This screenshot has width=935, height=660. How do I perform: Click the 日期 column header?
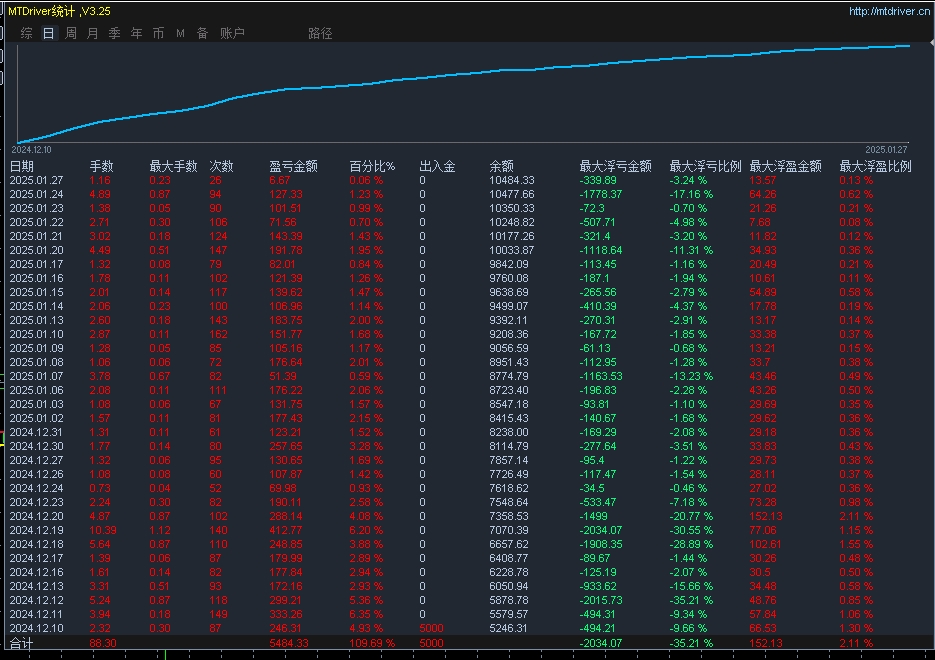pos(21,166)
